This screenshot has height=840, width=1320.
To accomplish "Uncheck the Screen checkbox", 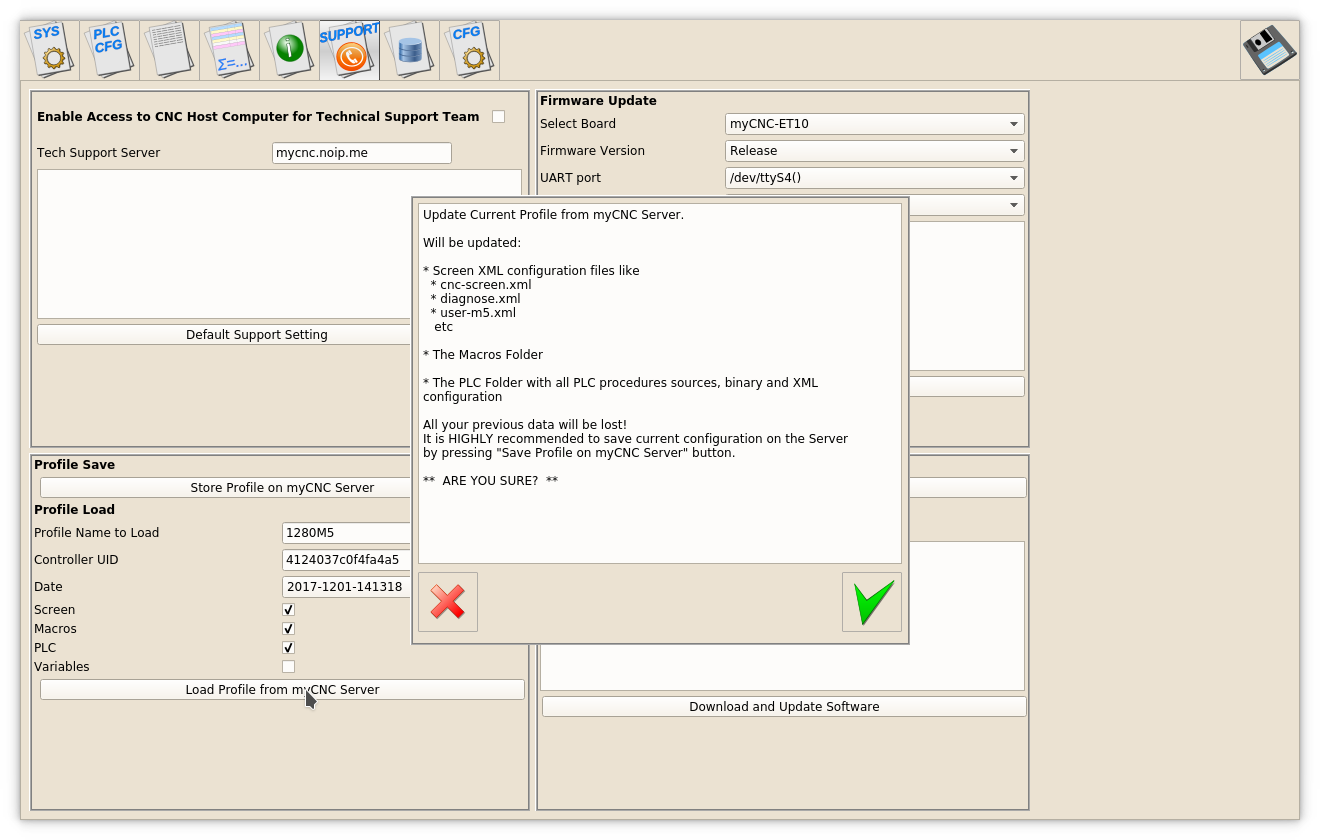I will click(x=288, y=610).
